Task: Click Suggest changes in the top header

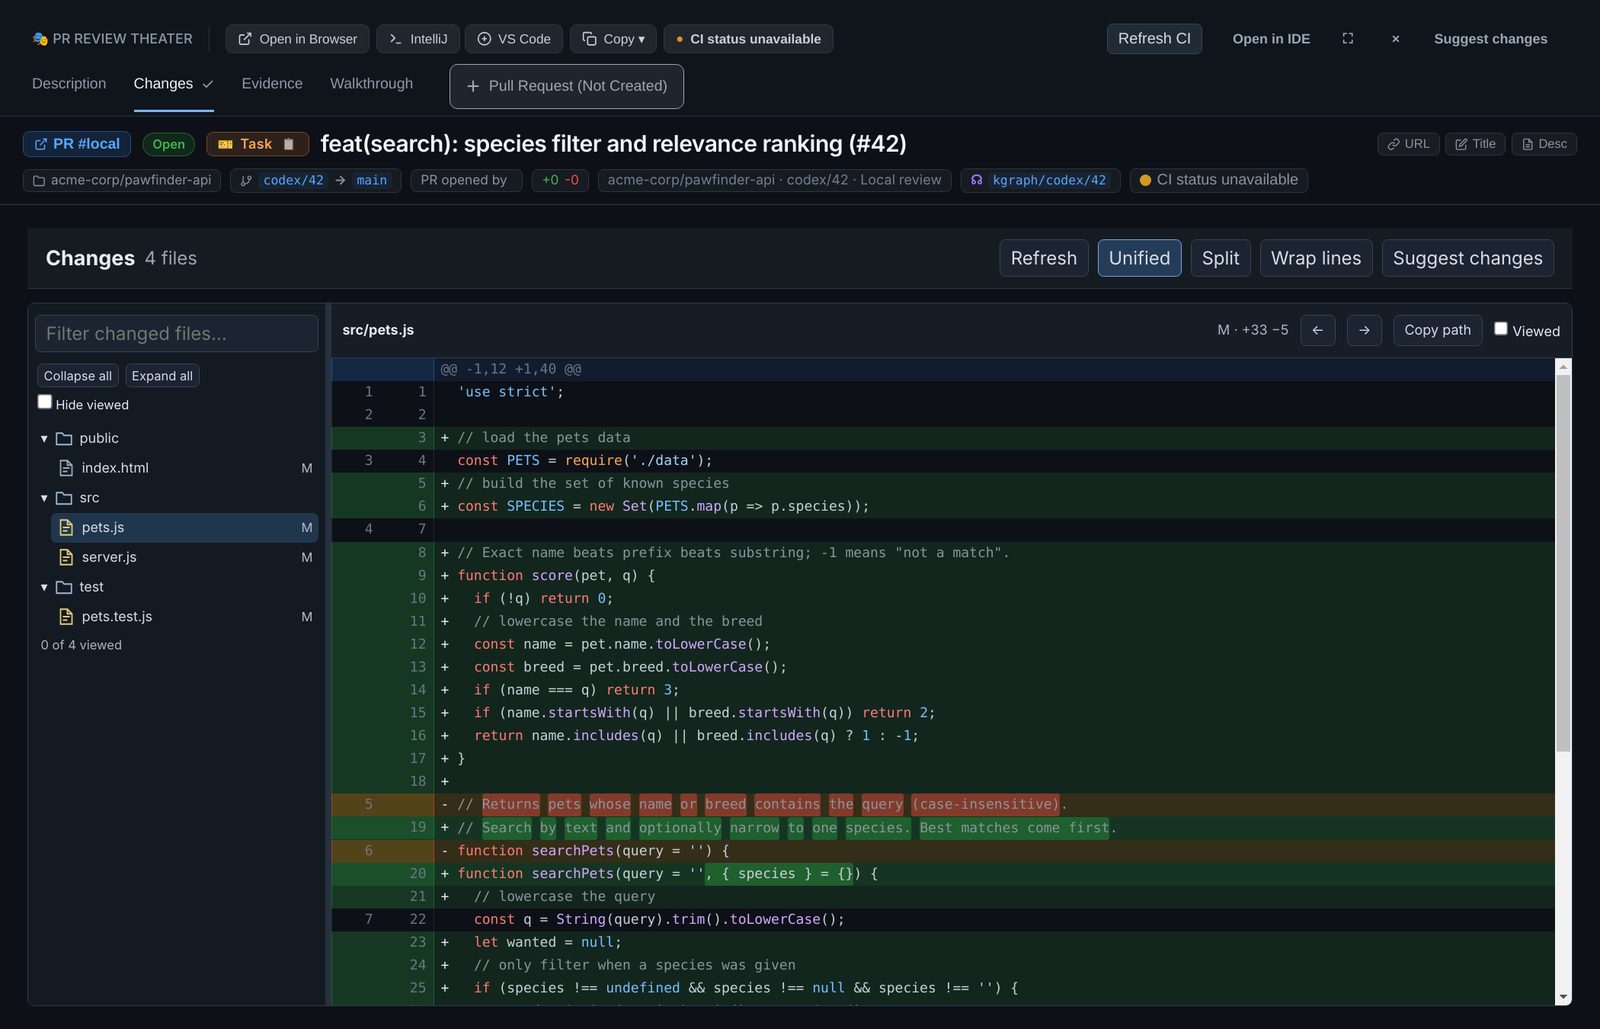Action: 1490,39
